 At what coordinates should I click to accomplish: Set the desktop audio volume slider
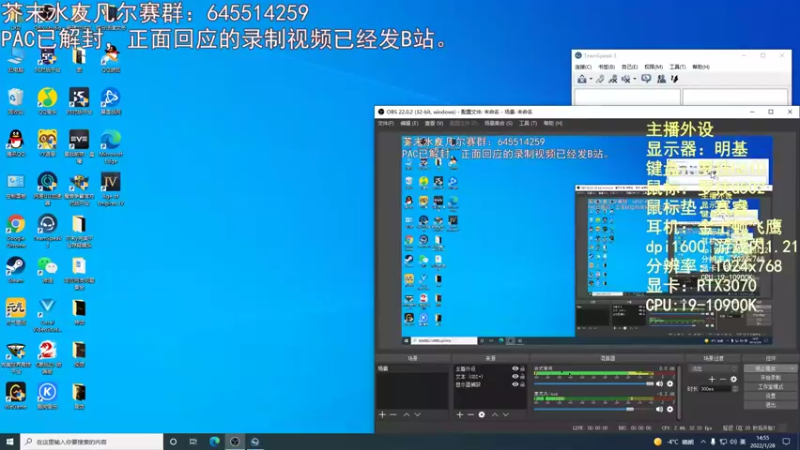click(x=593, y=384)
